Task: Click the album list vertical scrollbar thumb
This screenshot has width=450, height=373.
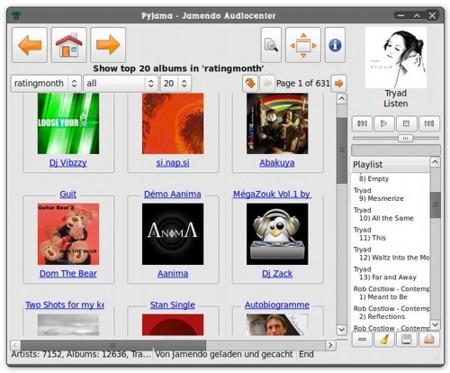Action: (342, 150)
